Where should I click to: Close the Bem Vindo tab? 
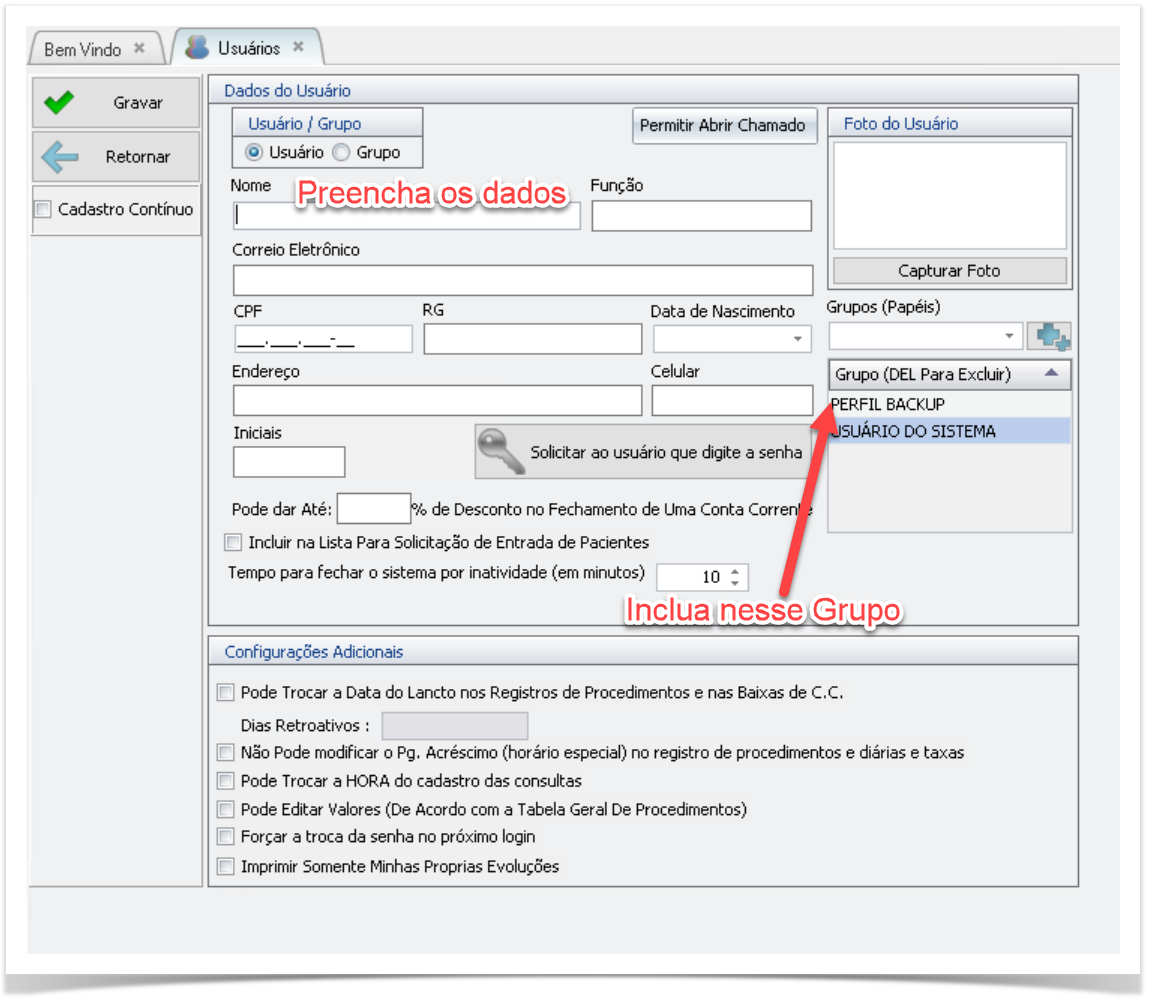[140, 48]
